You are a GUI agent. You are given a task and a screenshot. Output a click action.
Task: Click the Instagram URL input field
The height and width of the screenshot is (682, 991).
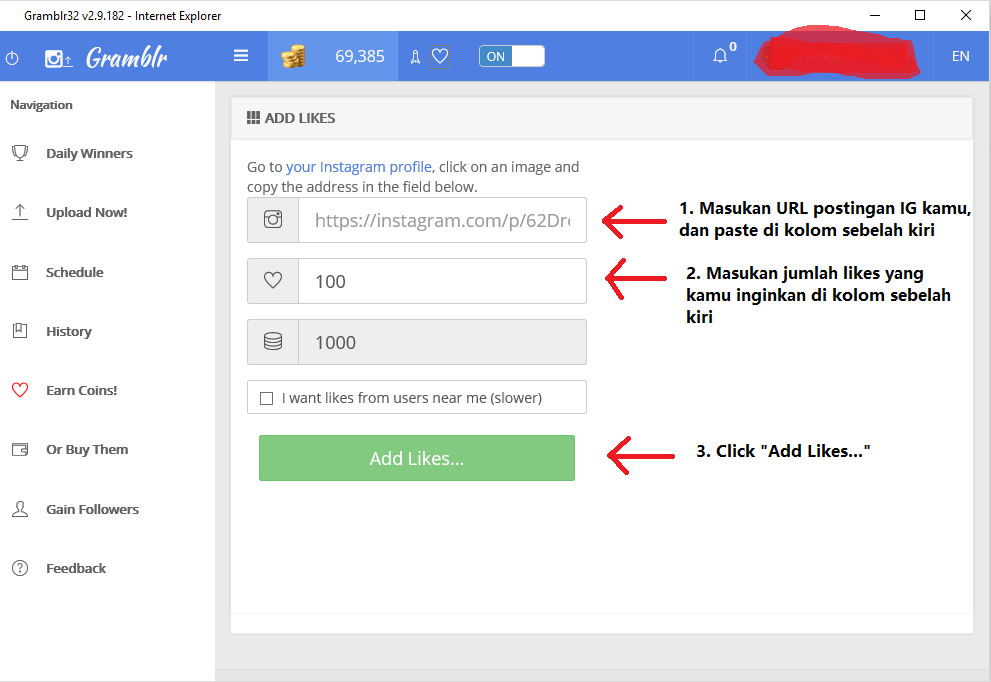coord(442,220)
